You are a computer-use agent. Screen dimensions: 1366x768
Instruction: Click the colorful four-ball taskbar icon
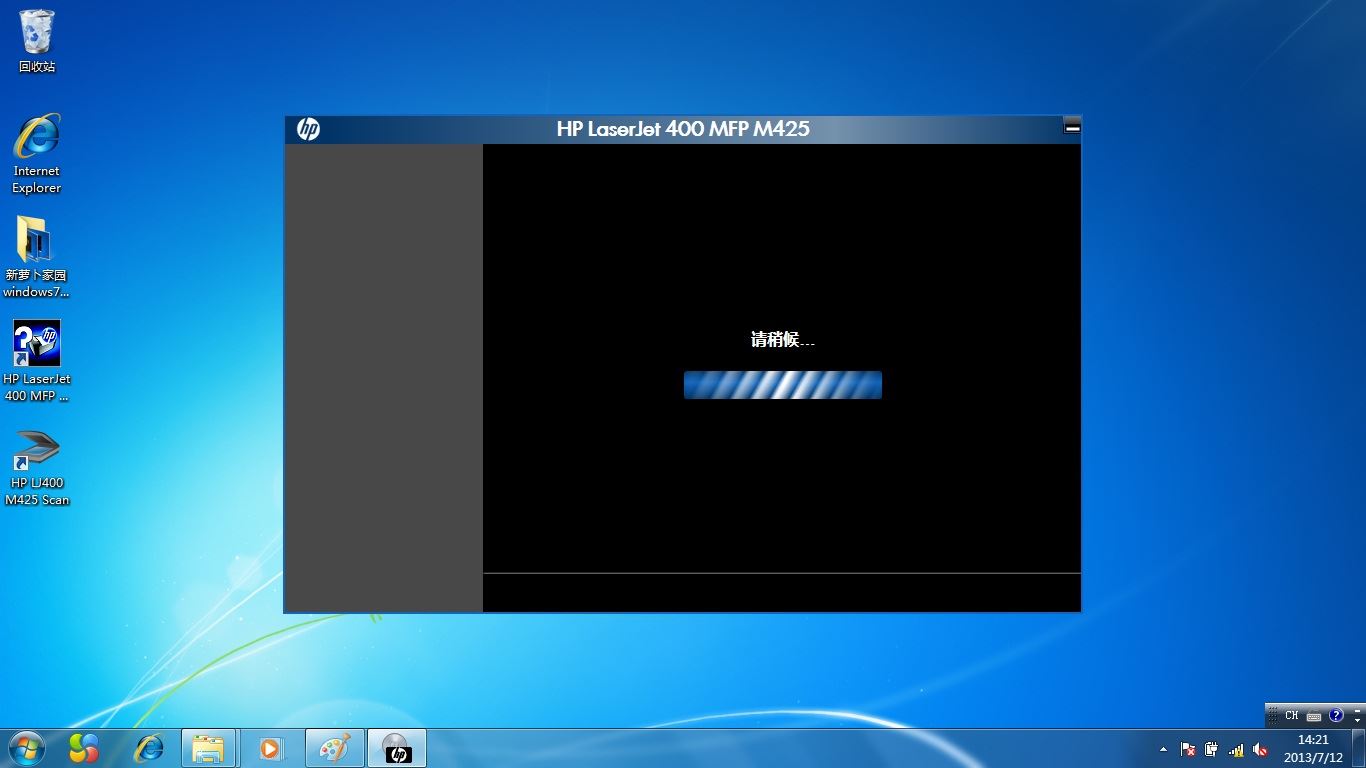[x=84, y=748]
